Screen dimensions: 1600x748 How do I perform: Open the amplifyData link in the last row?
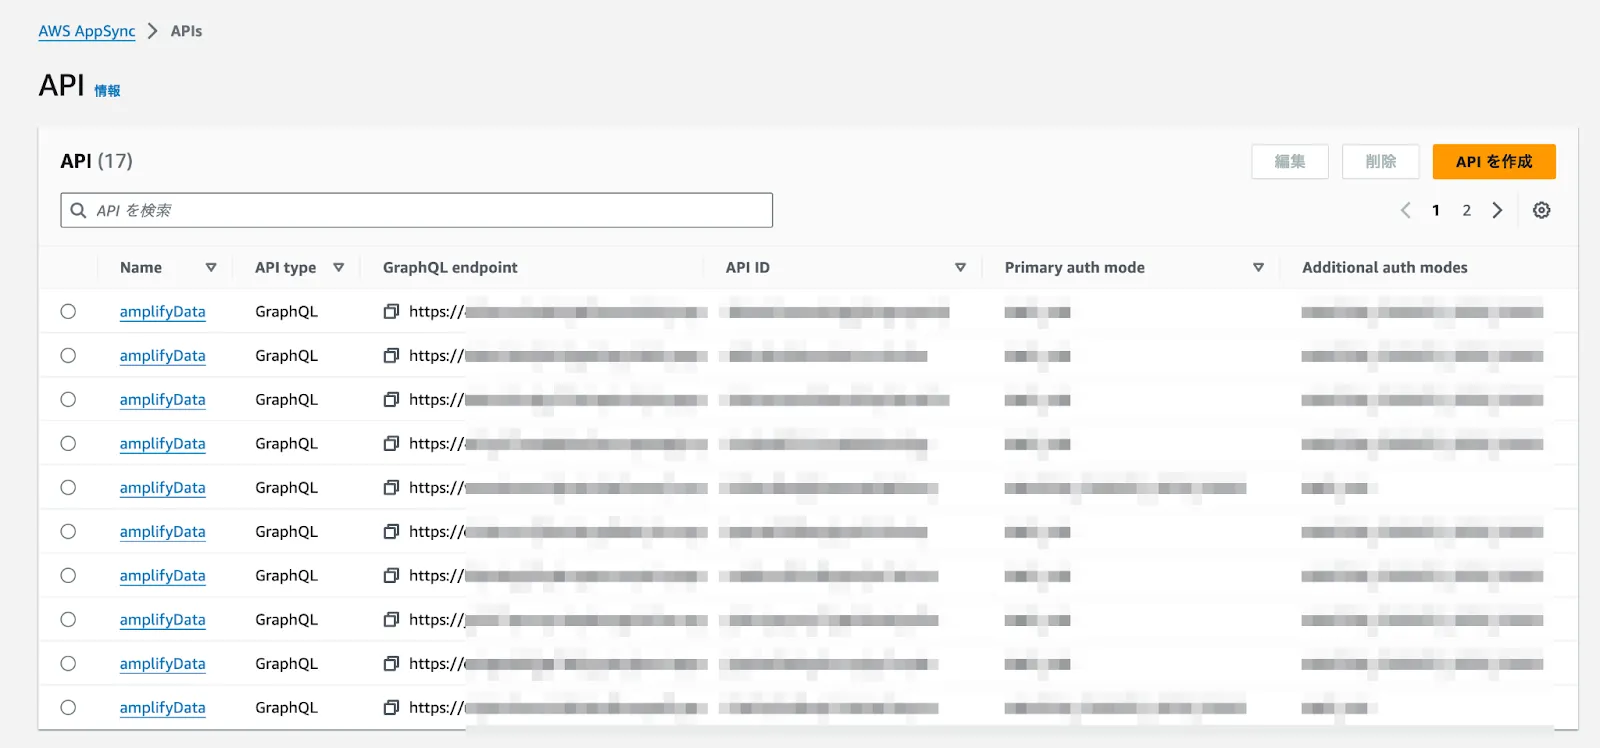(x=162, y=708)
